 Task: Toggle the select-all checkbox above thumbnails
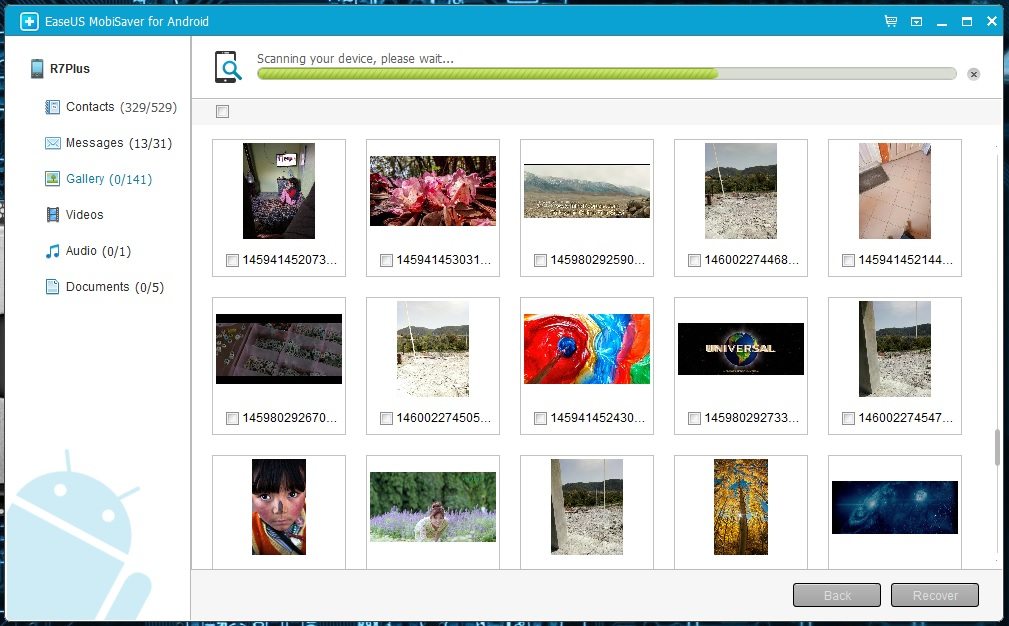[x=222, y=111]
